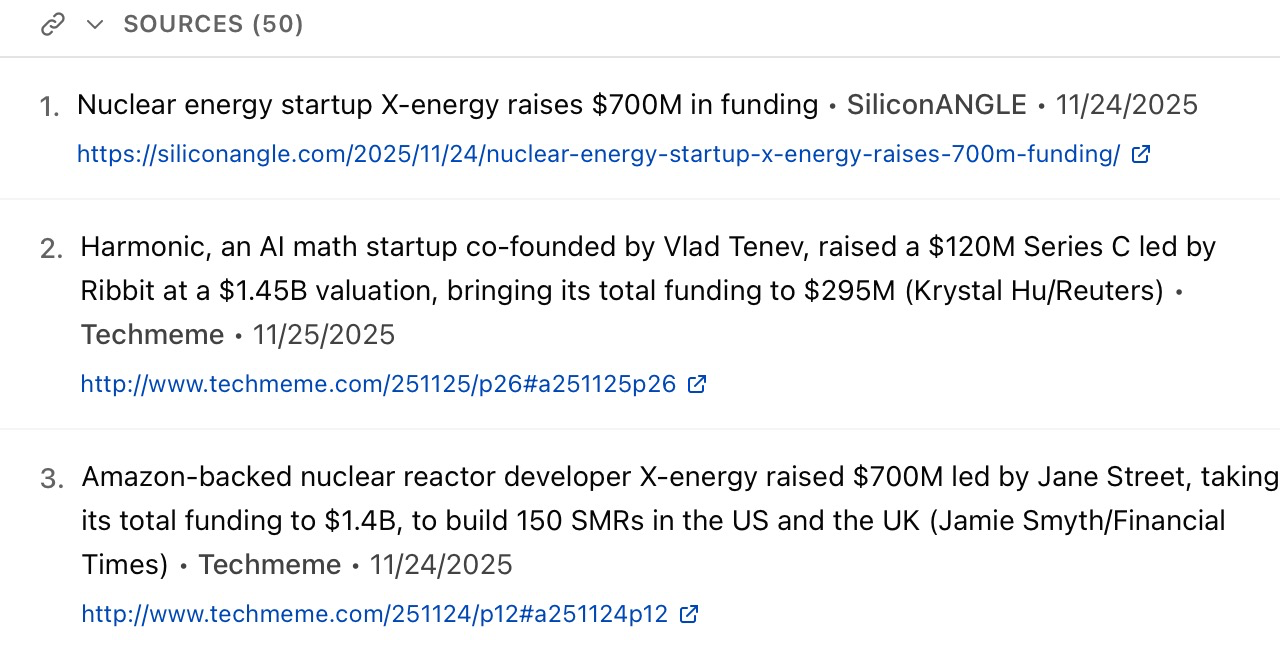
Task: Click the chain link icon beside Sources
Action: click(x=52, y=25)
